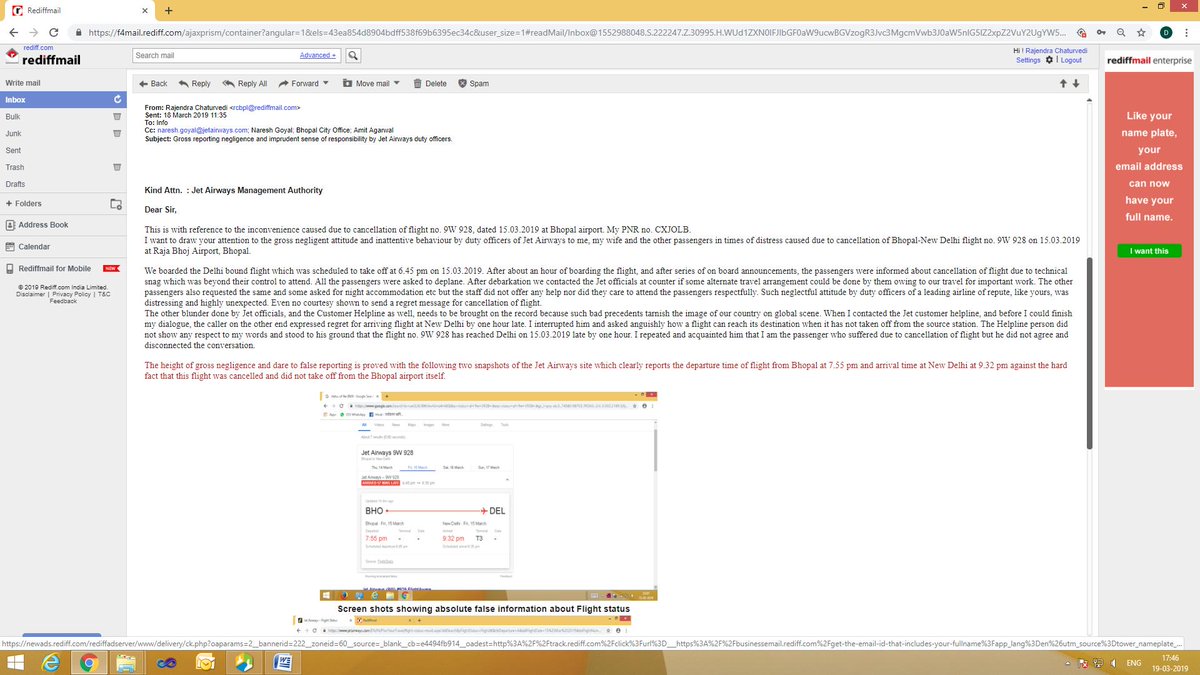The image size is (1200, 675).
Task: Click naresh.goyal@jetairways.com address in Cc
Action: tap(204, 130)
